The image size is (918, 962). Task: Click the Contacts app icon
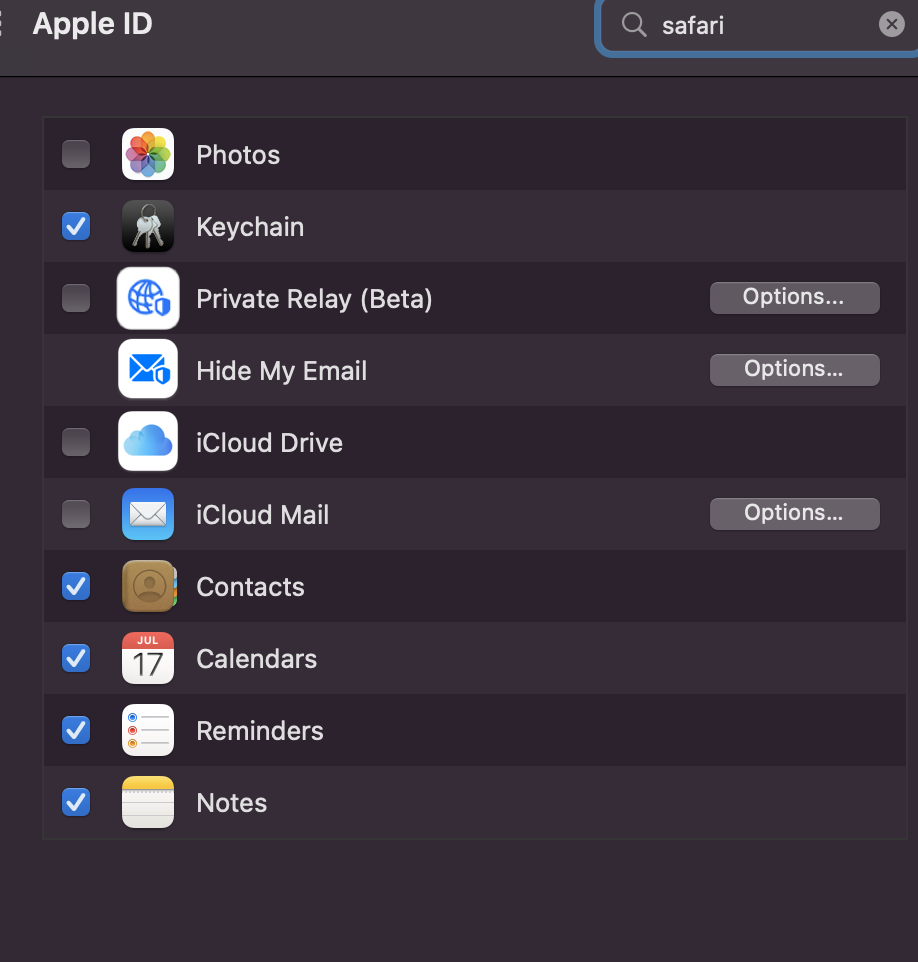(x=149, y=586)
